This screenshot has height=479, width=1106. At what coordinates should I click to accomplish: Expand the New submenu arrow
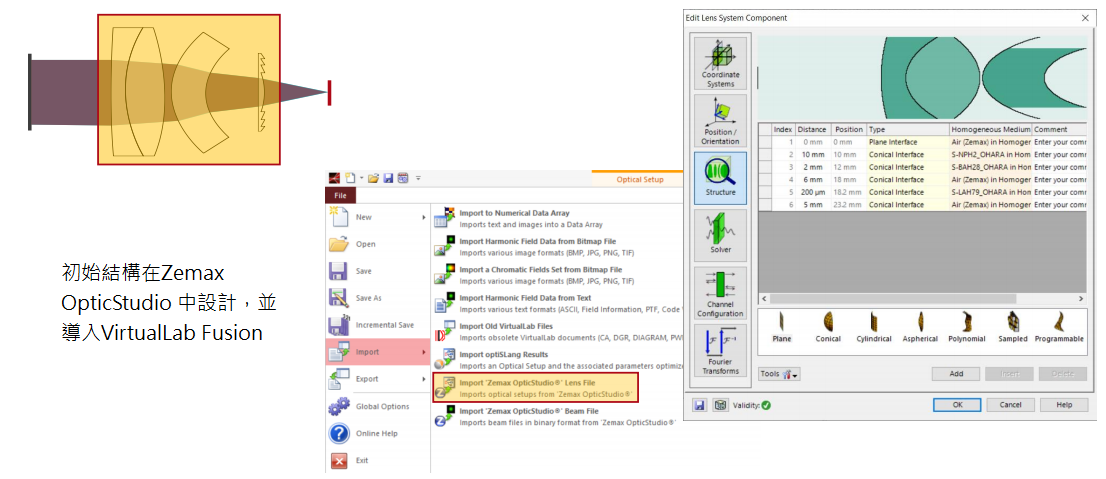424,217
